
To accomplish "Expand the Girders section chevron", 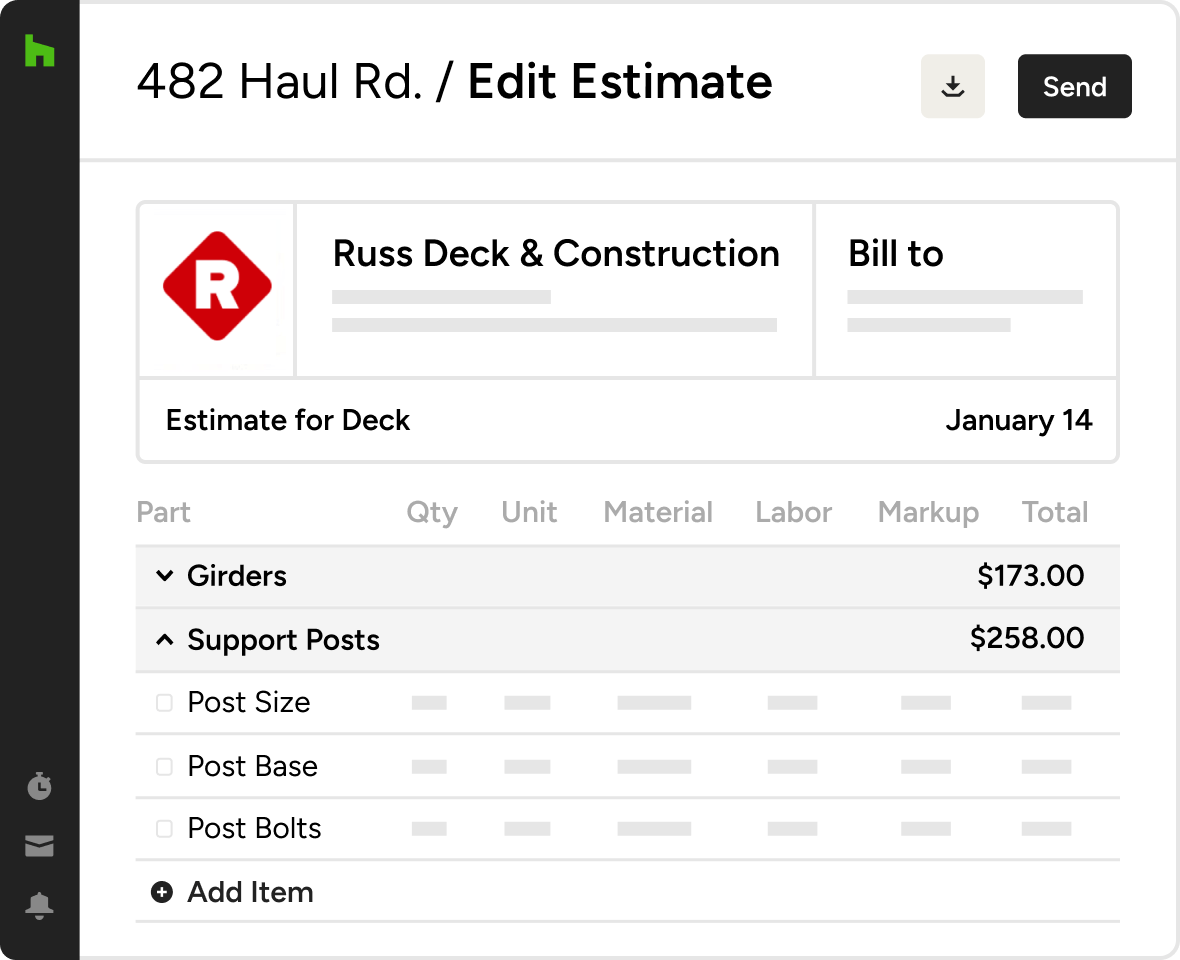I will [165, 576].
